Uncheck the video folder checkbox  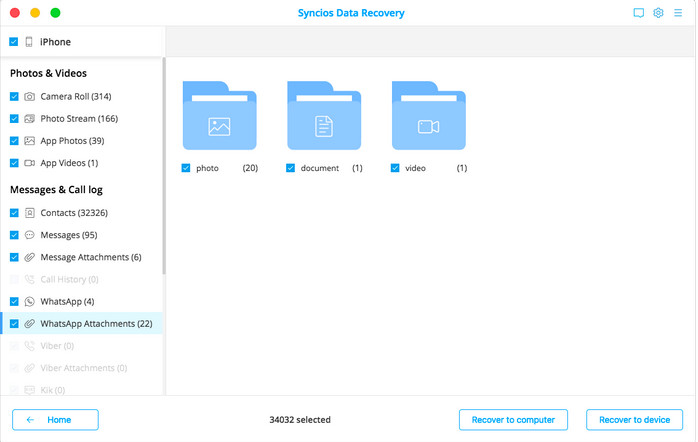[395, 168]
